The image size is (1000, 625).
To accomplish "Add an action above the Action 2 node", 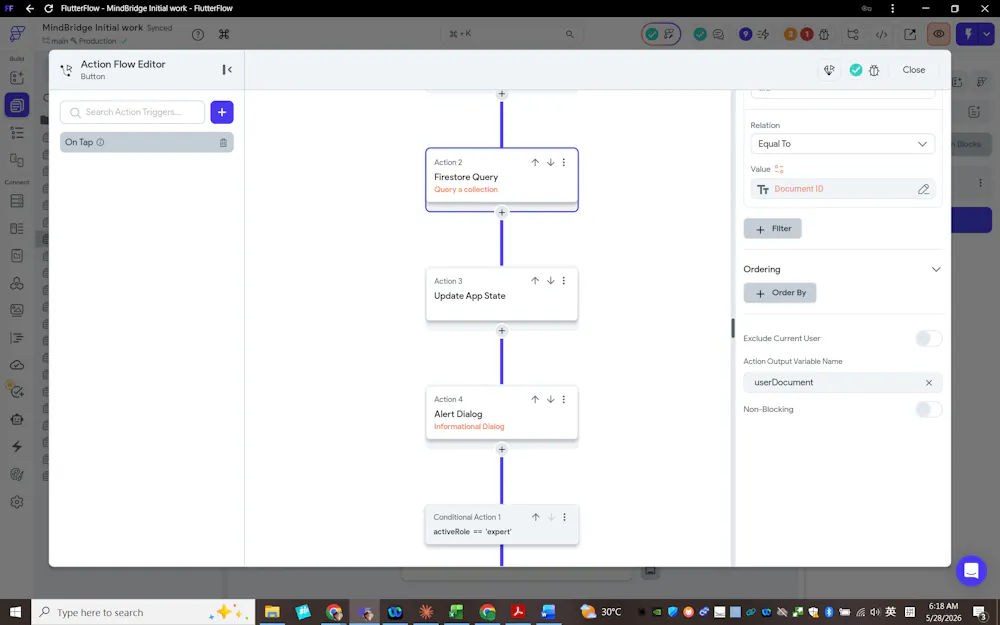I will (x=502, y=94).
